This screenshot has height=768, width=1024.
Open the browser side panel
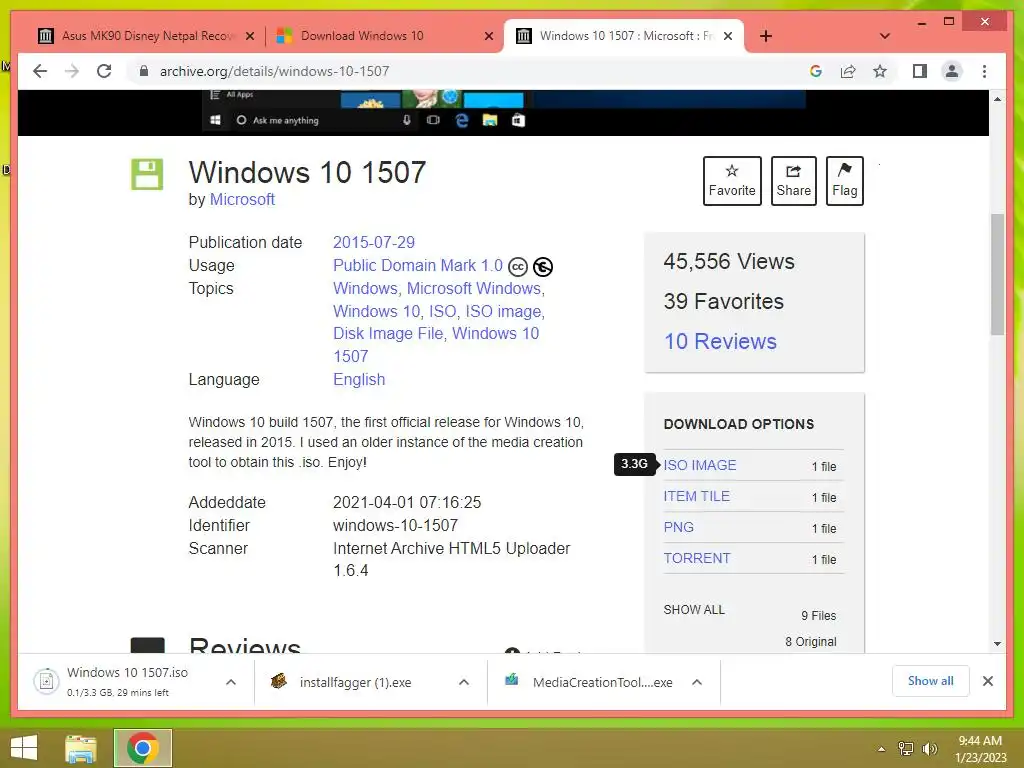click(920, 71)
